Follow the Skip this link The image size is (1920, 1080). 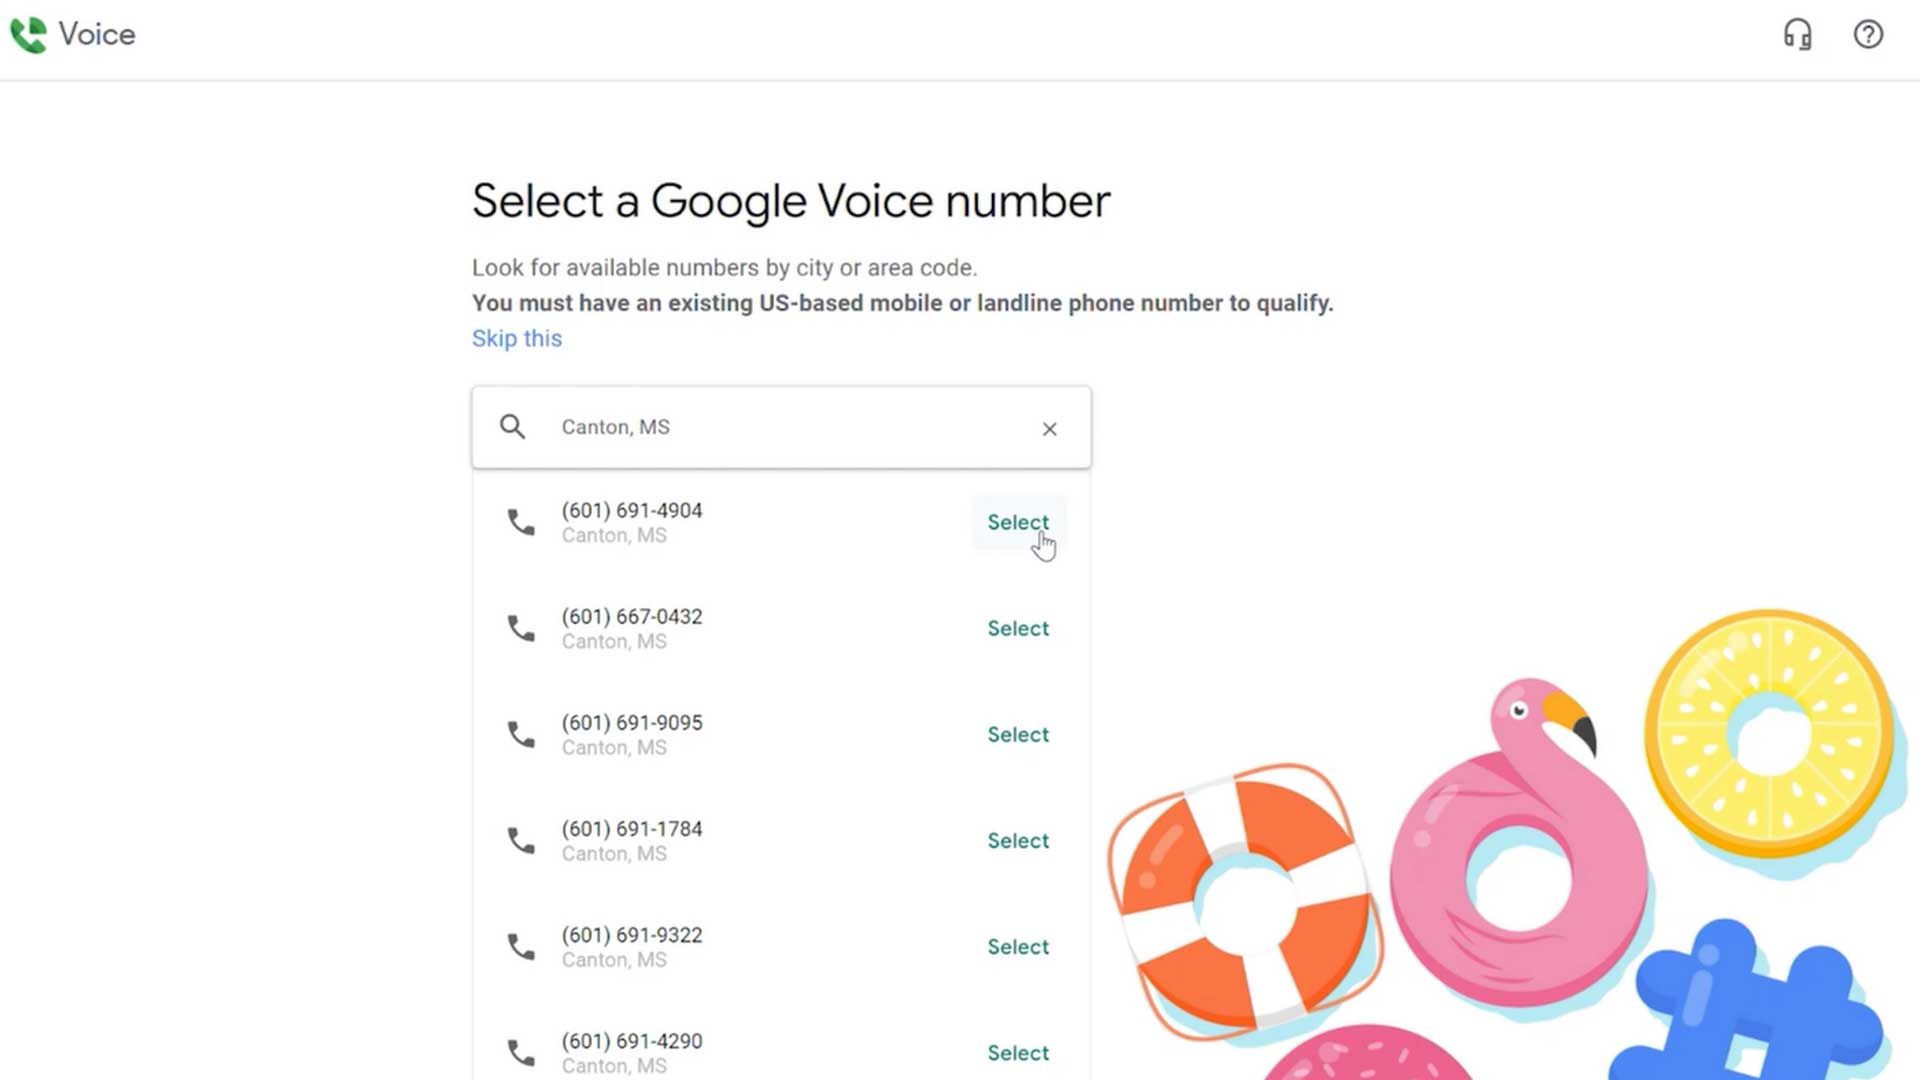[x=516, y=338]
